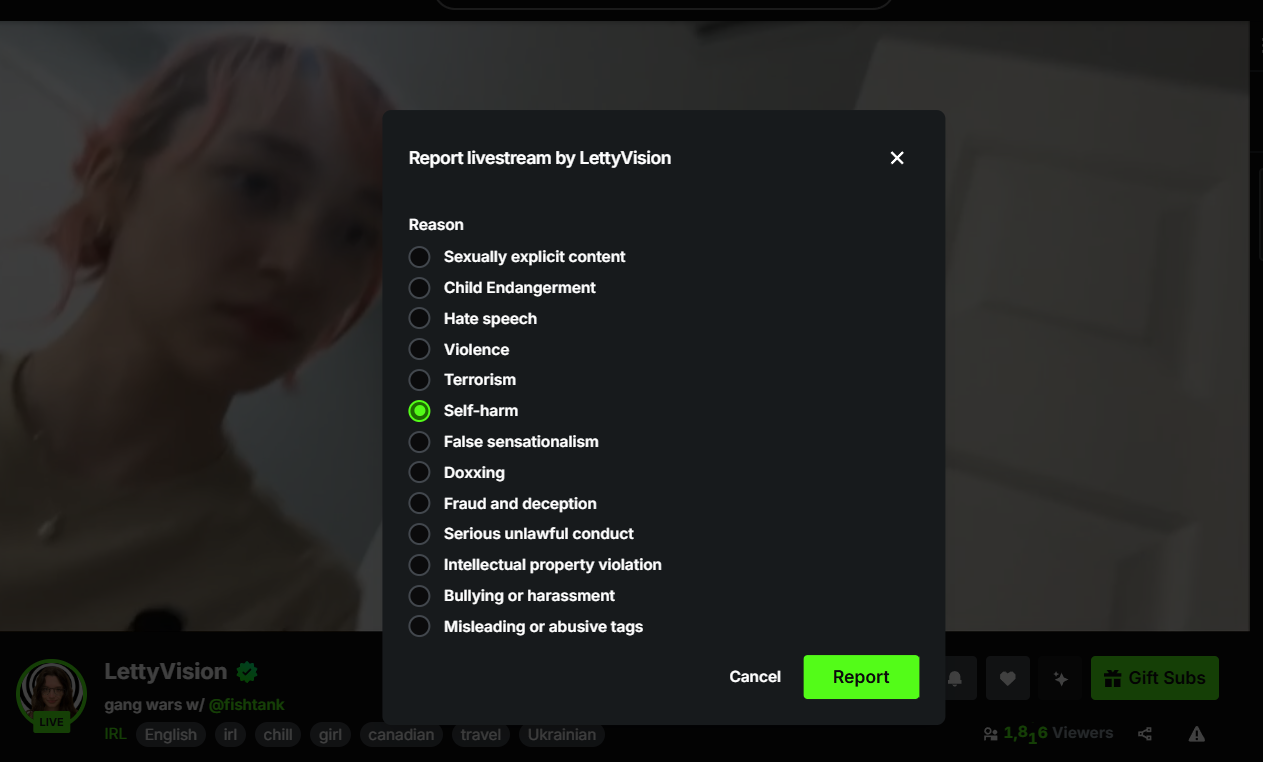This screenshot has width=1263, height=762.
Task: Click the LettyVision channel name
Action: [166, 671]
